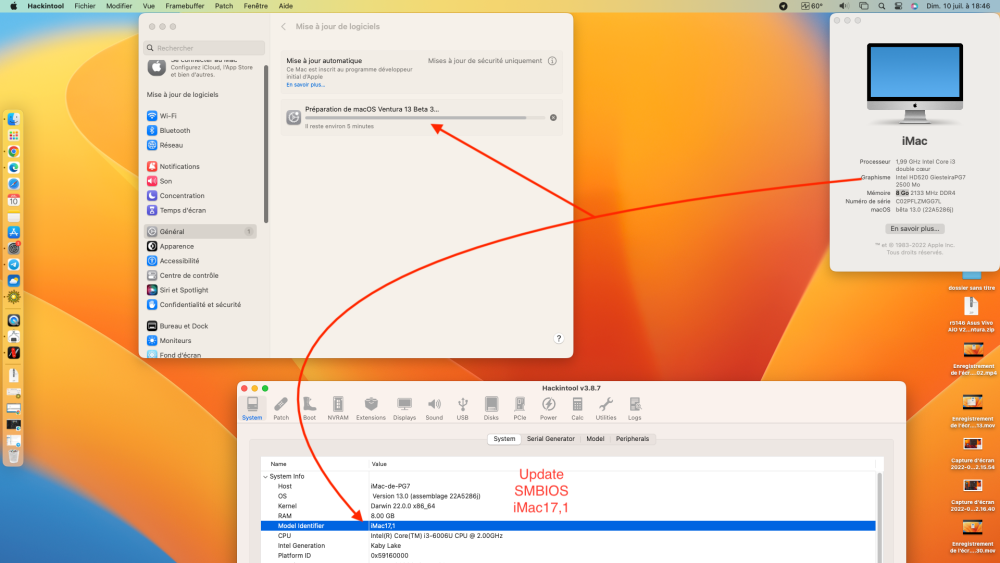The image size is (1000, 563).
Task: Select the Host row iMac-de-PG7
Action: point(568,486)
